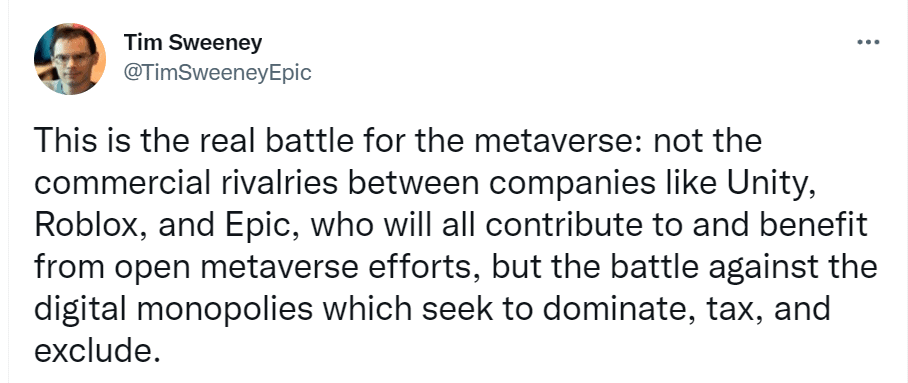Open the @TimSweeneyEpic handle link
Screen dimensions: 908x383
(x=217, y=73)
